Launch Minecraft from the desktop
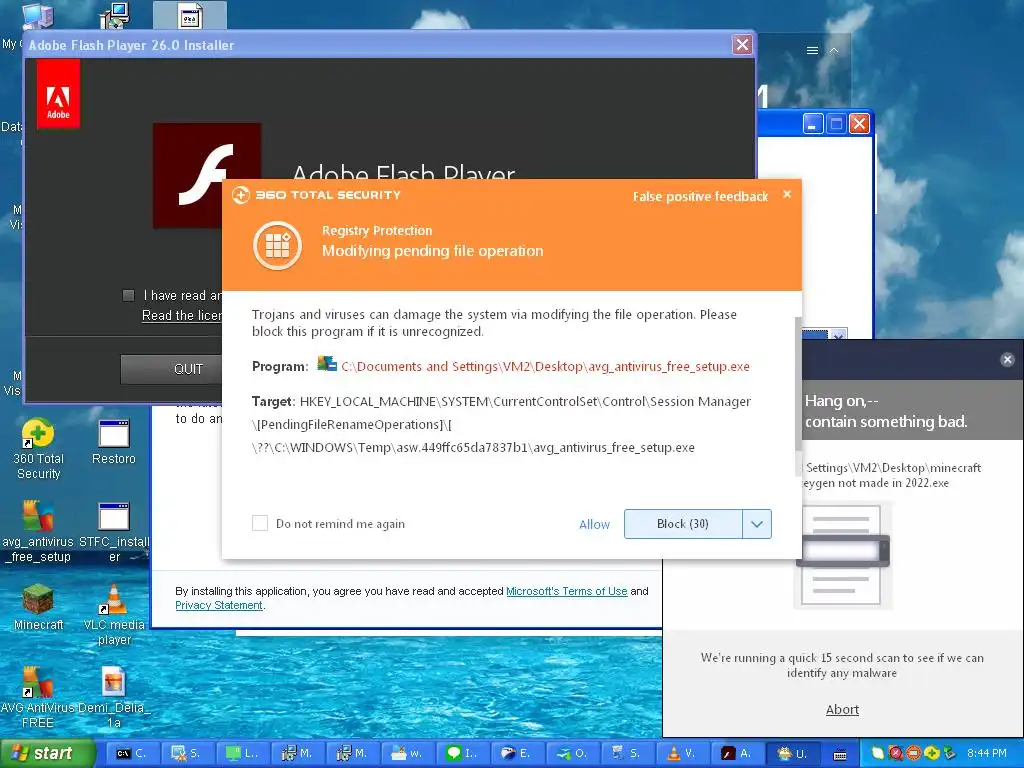The height and width of the screenshot is (768, 1024). (38, 607)
